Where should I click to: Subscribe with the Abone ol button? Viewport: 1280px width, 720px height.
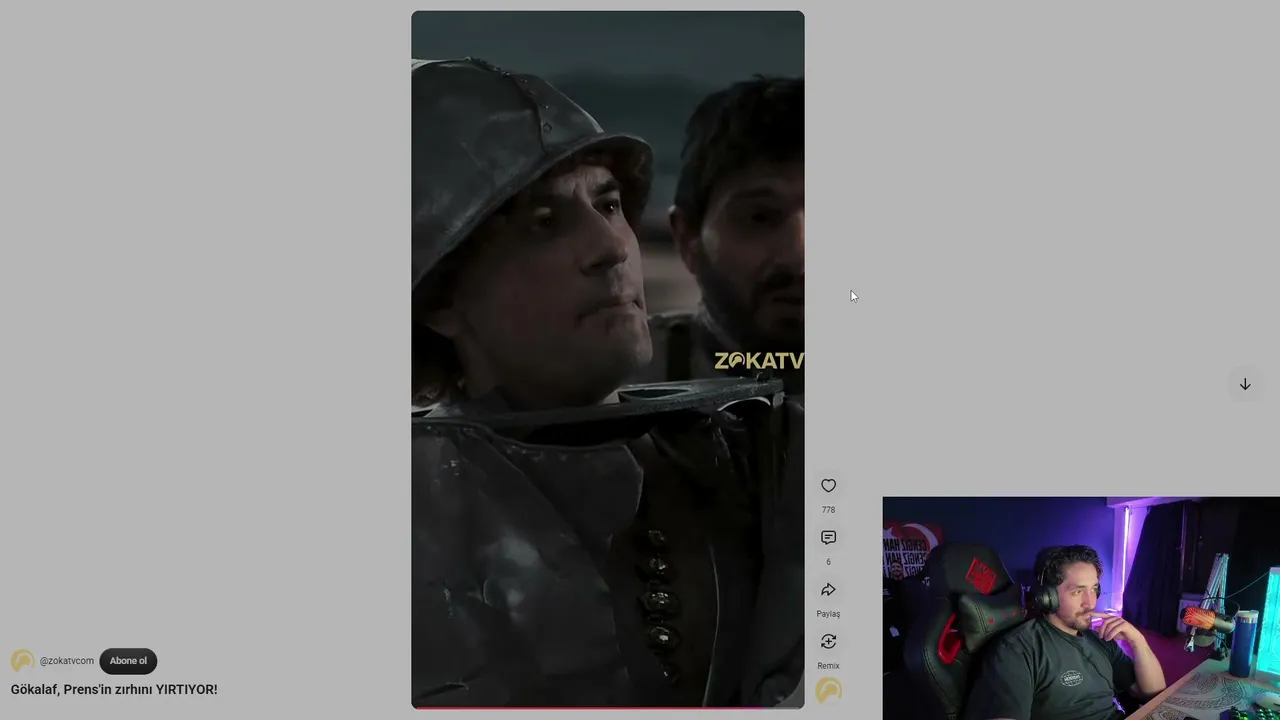click(x=128, y=661)
